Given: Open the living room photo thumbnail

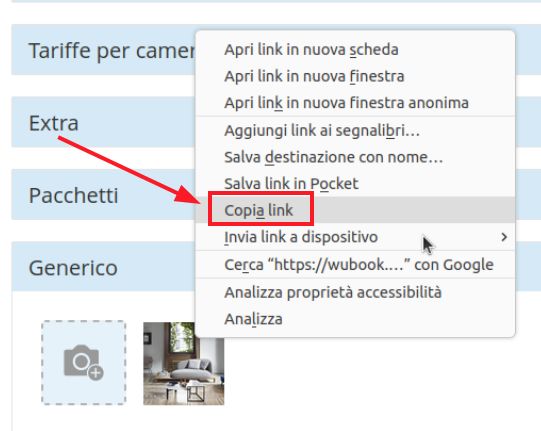Looking at the screenshot, I should coord(184,364).
